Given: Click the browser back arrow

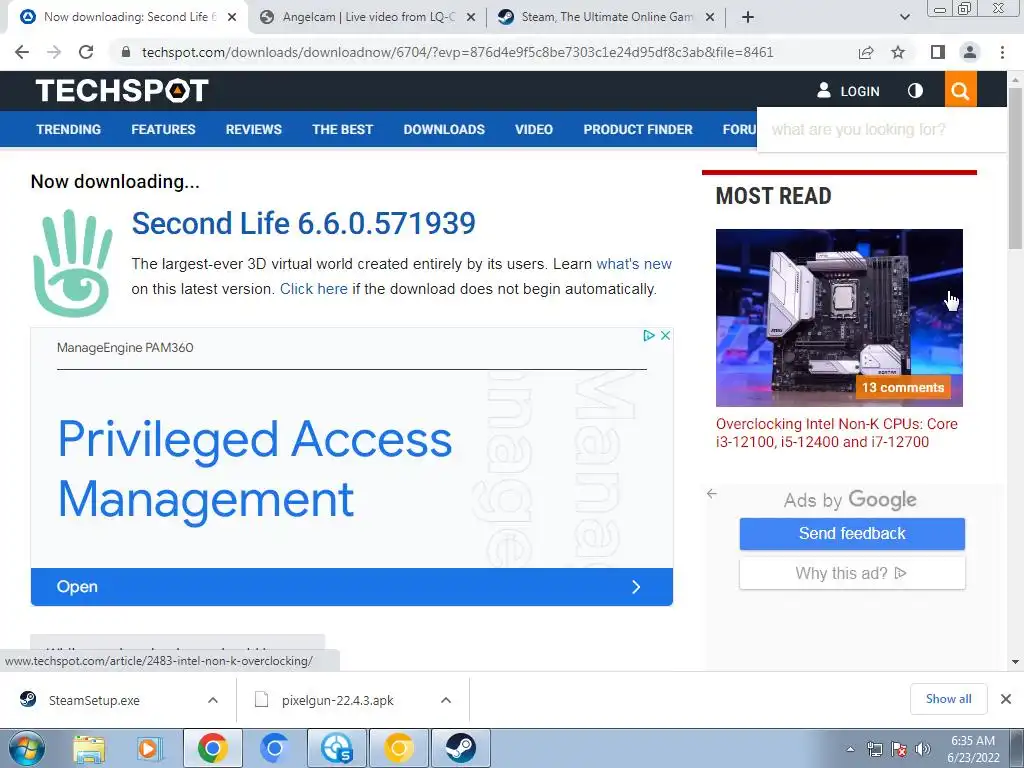Looking at the screenshot, I should [22, 52].
